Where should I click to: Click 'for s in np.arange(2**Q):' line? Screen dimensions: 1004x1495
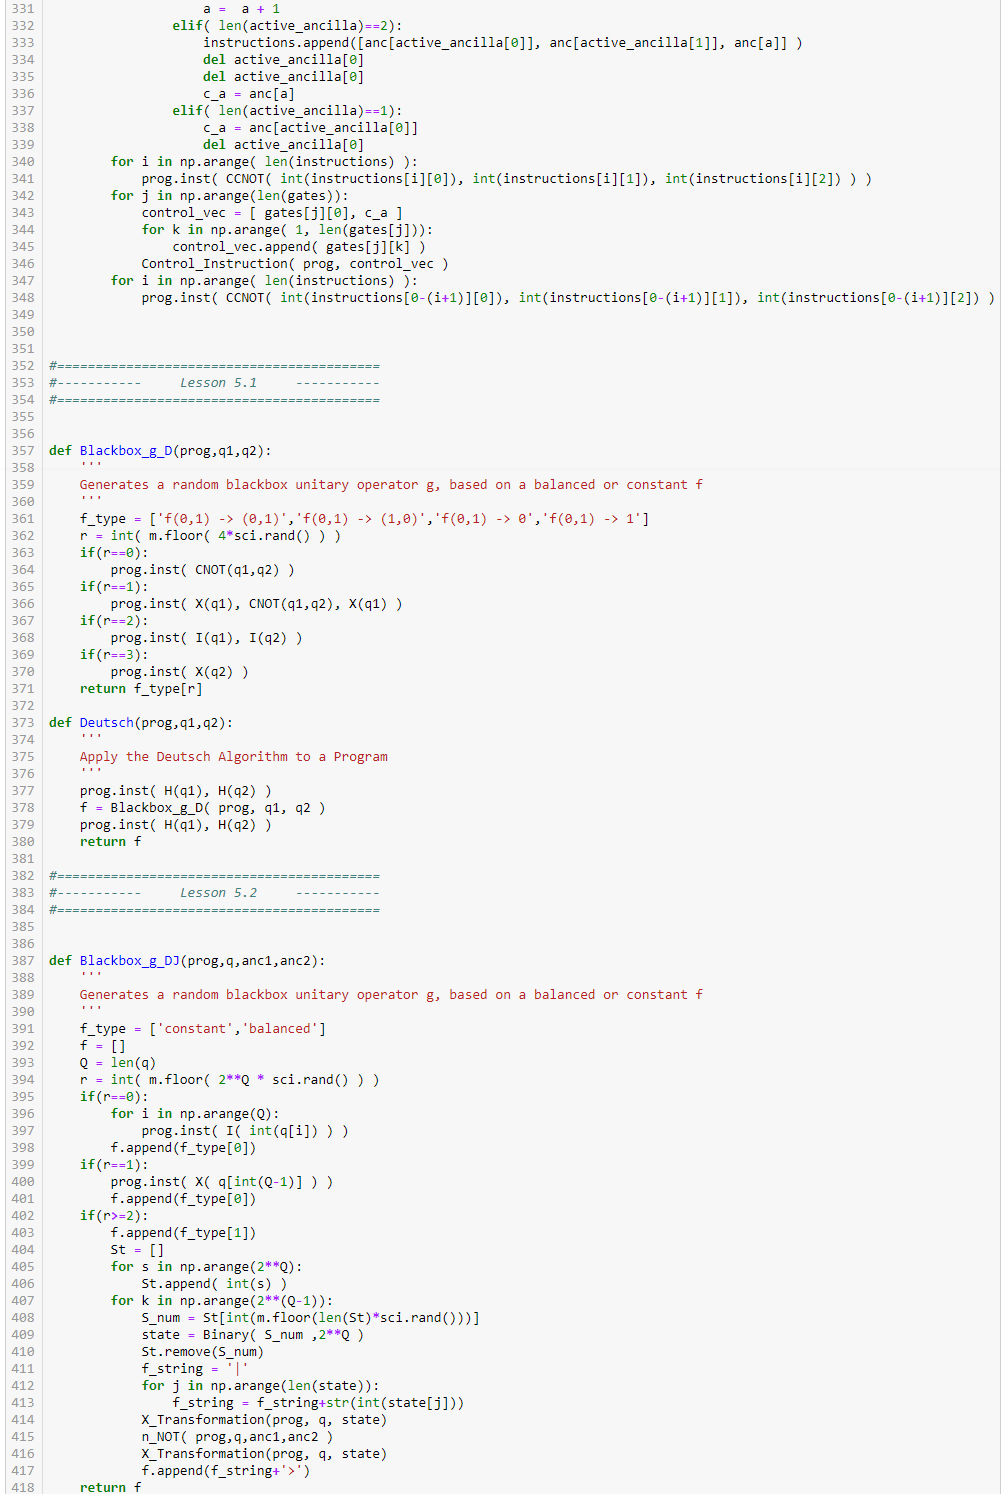pos(207,1267)
